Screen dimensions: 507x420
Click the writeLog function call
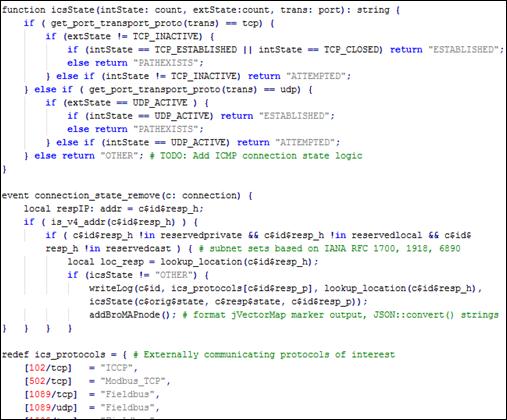[x=111, y=288]
